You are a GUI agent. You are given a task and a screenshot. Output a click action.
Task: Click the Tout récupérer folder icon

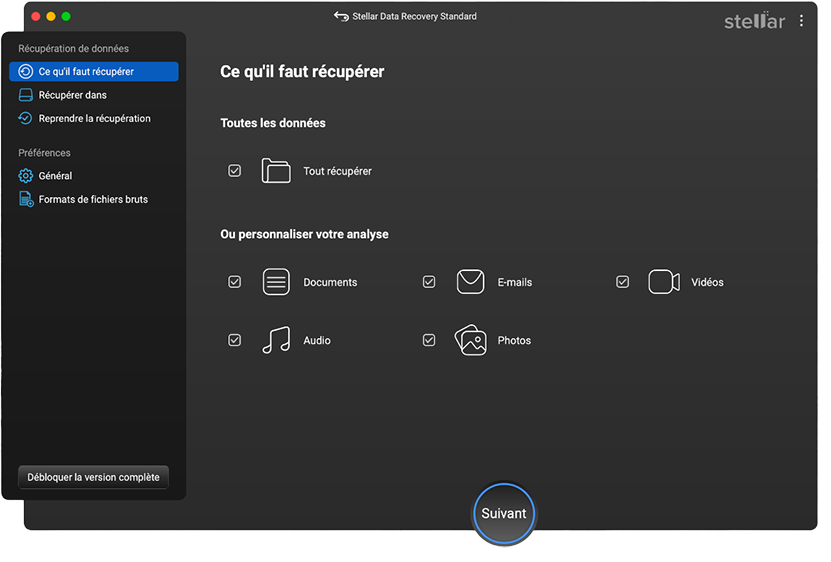[276, 171]
